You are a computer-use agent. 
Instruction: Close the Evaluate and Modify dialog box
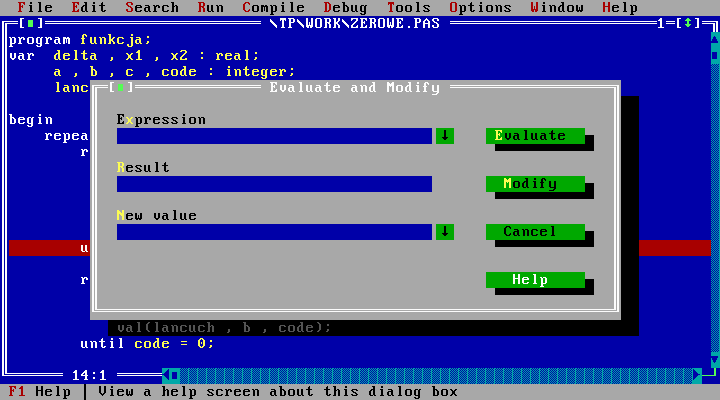[120, 88]
